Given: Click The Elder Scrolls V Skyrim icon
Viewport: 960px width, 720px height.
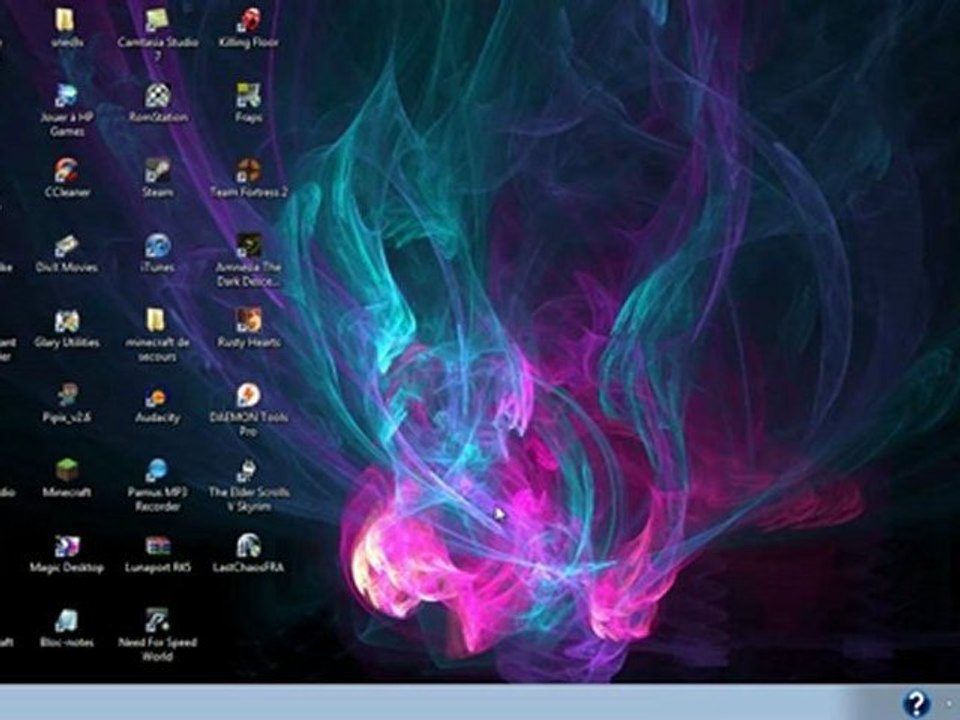Looking at the screenshot, I should click(249, 471).
